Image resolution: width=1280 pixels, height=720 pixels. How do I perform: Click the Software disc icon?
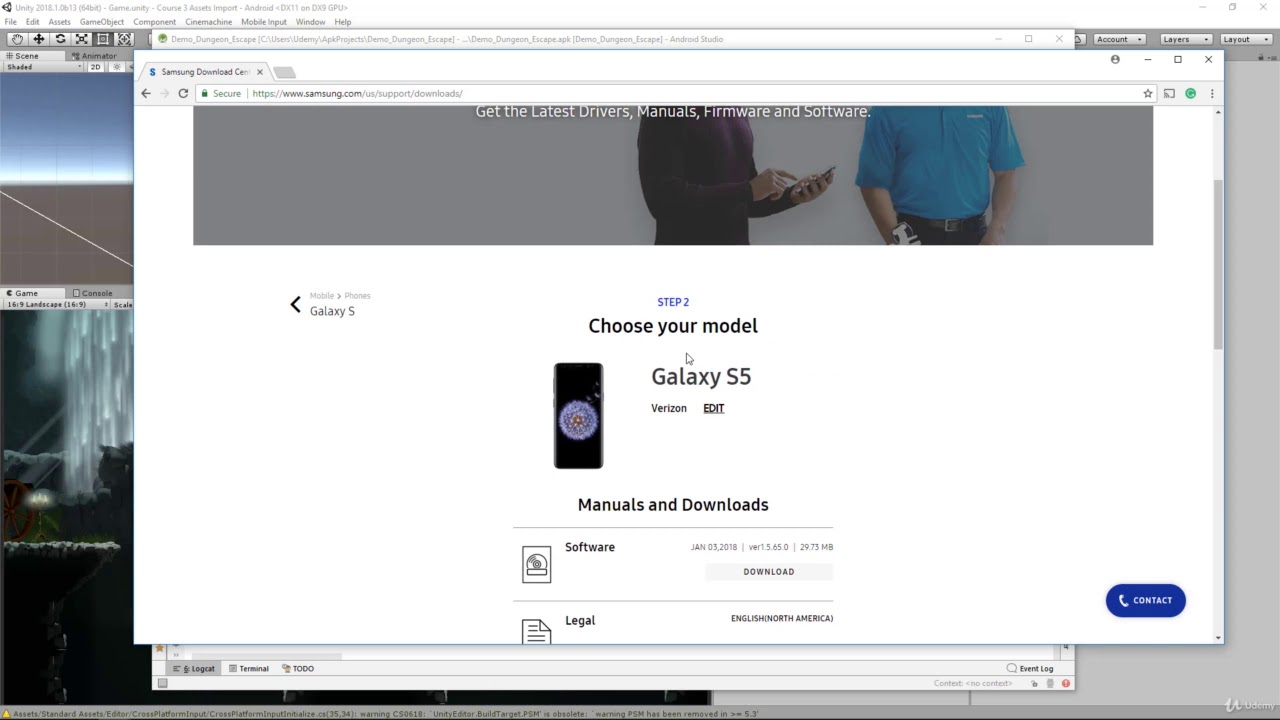(x=537, y=565)
